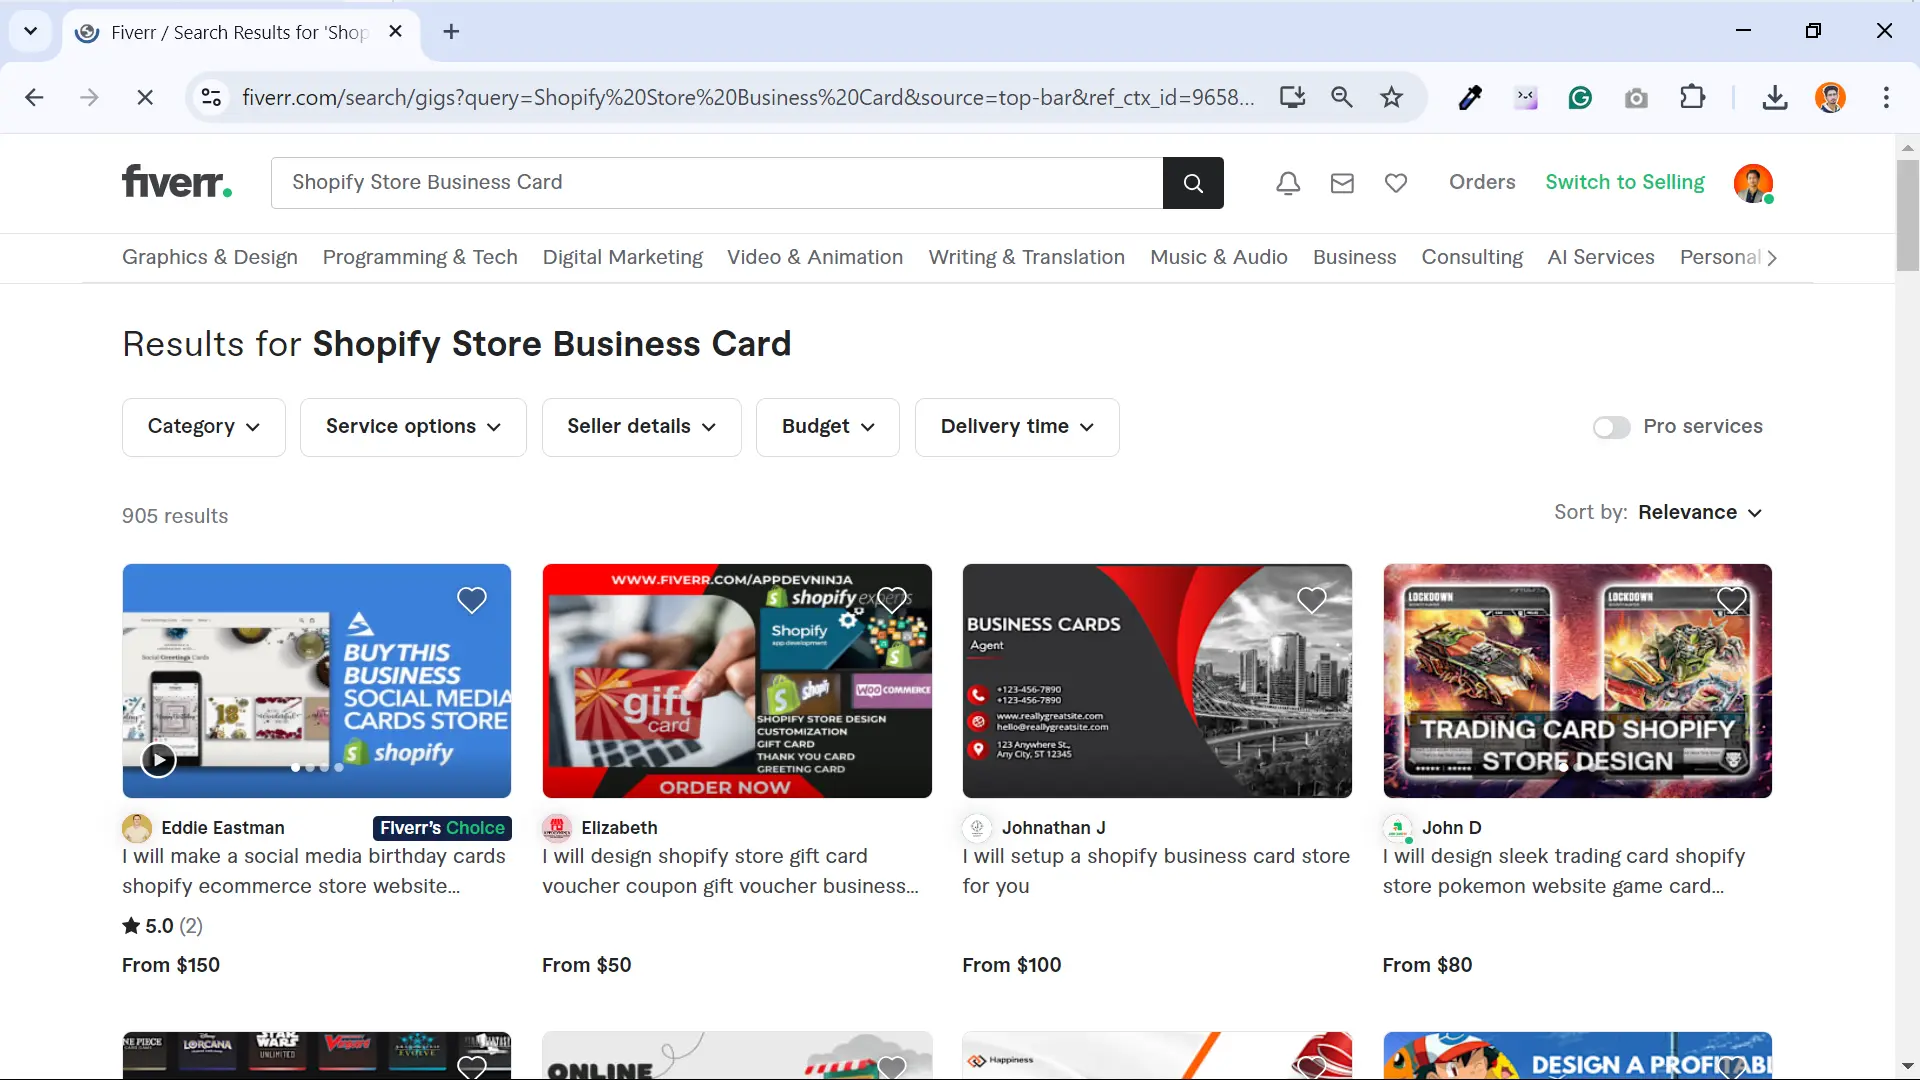Show more categories with the right chevron
This screenshot has width=1920, height=1080.
coord(1772,258)
